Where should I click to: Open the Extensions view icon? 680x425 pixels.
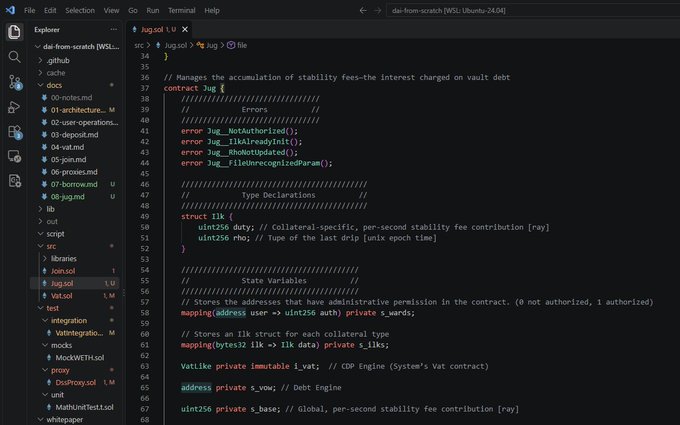(x=14, y=132)
